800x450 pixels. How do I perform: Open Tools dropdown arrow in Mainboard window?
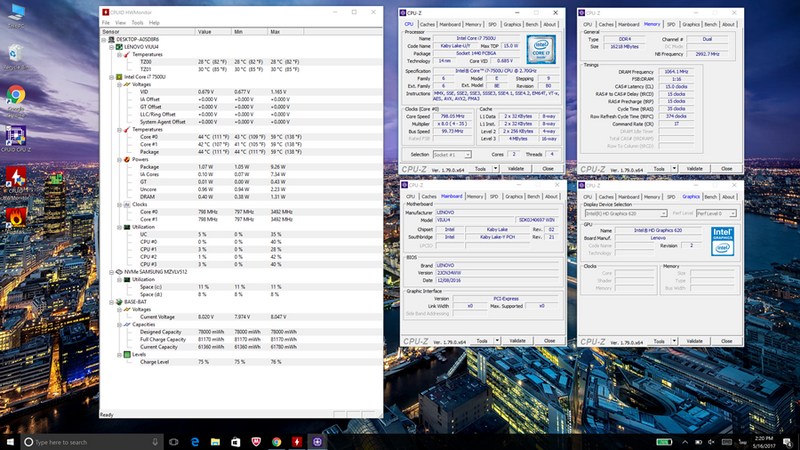496,341
